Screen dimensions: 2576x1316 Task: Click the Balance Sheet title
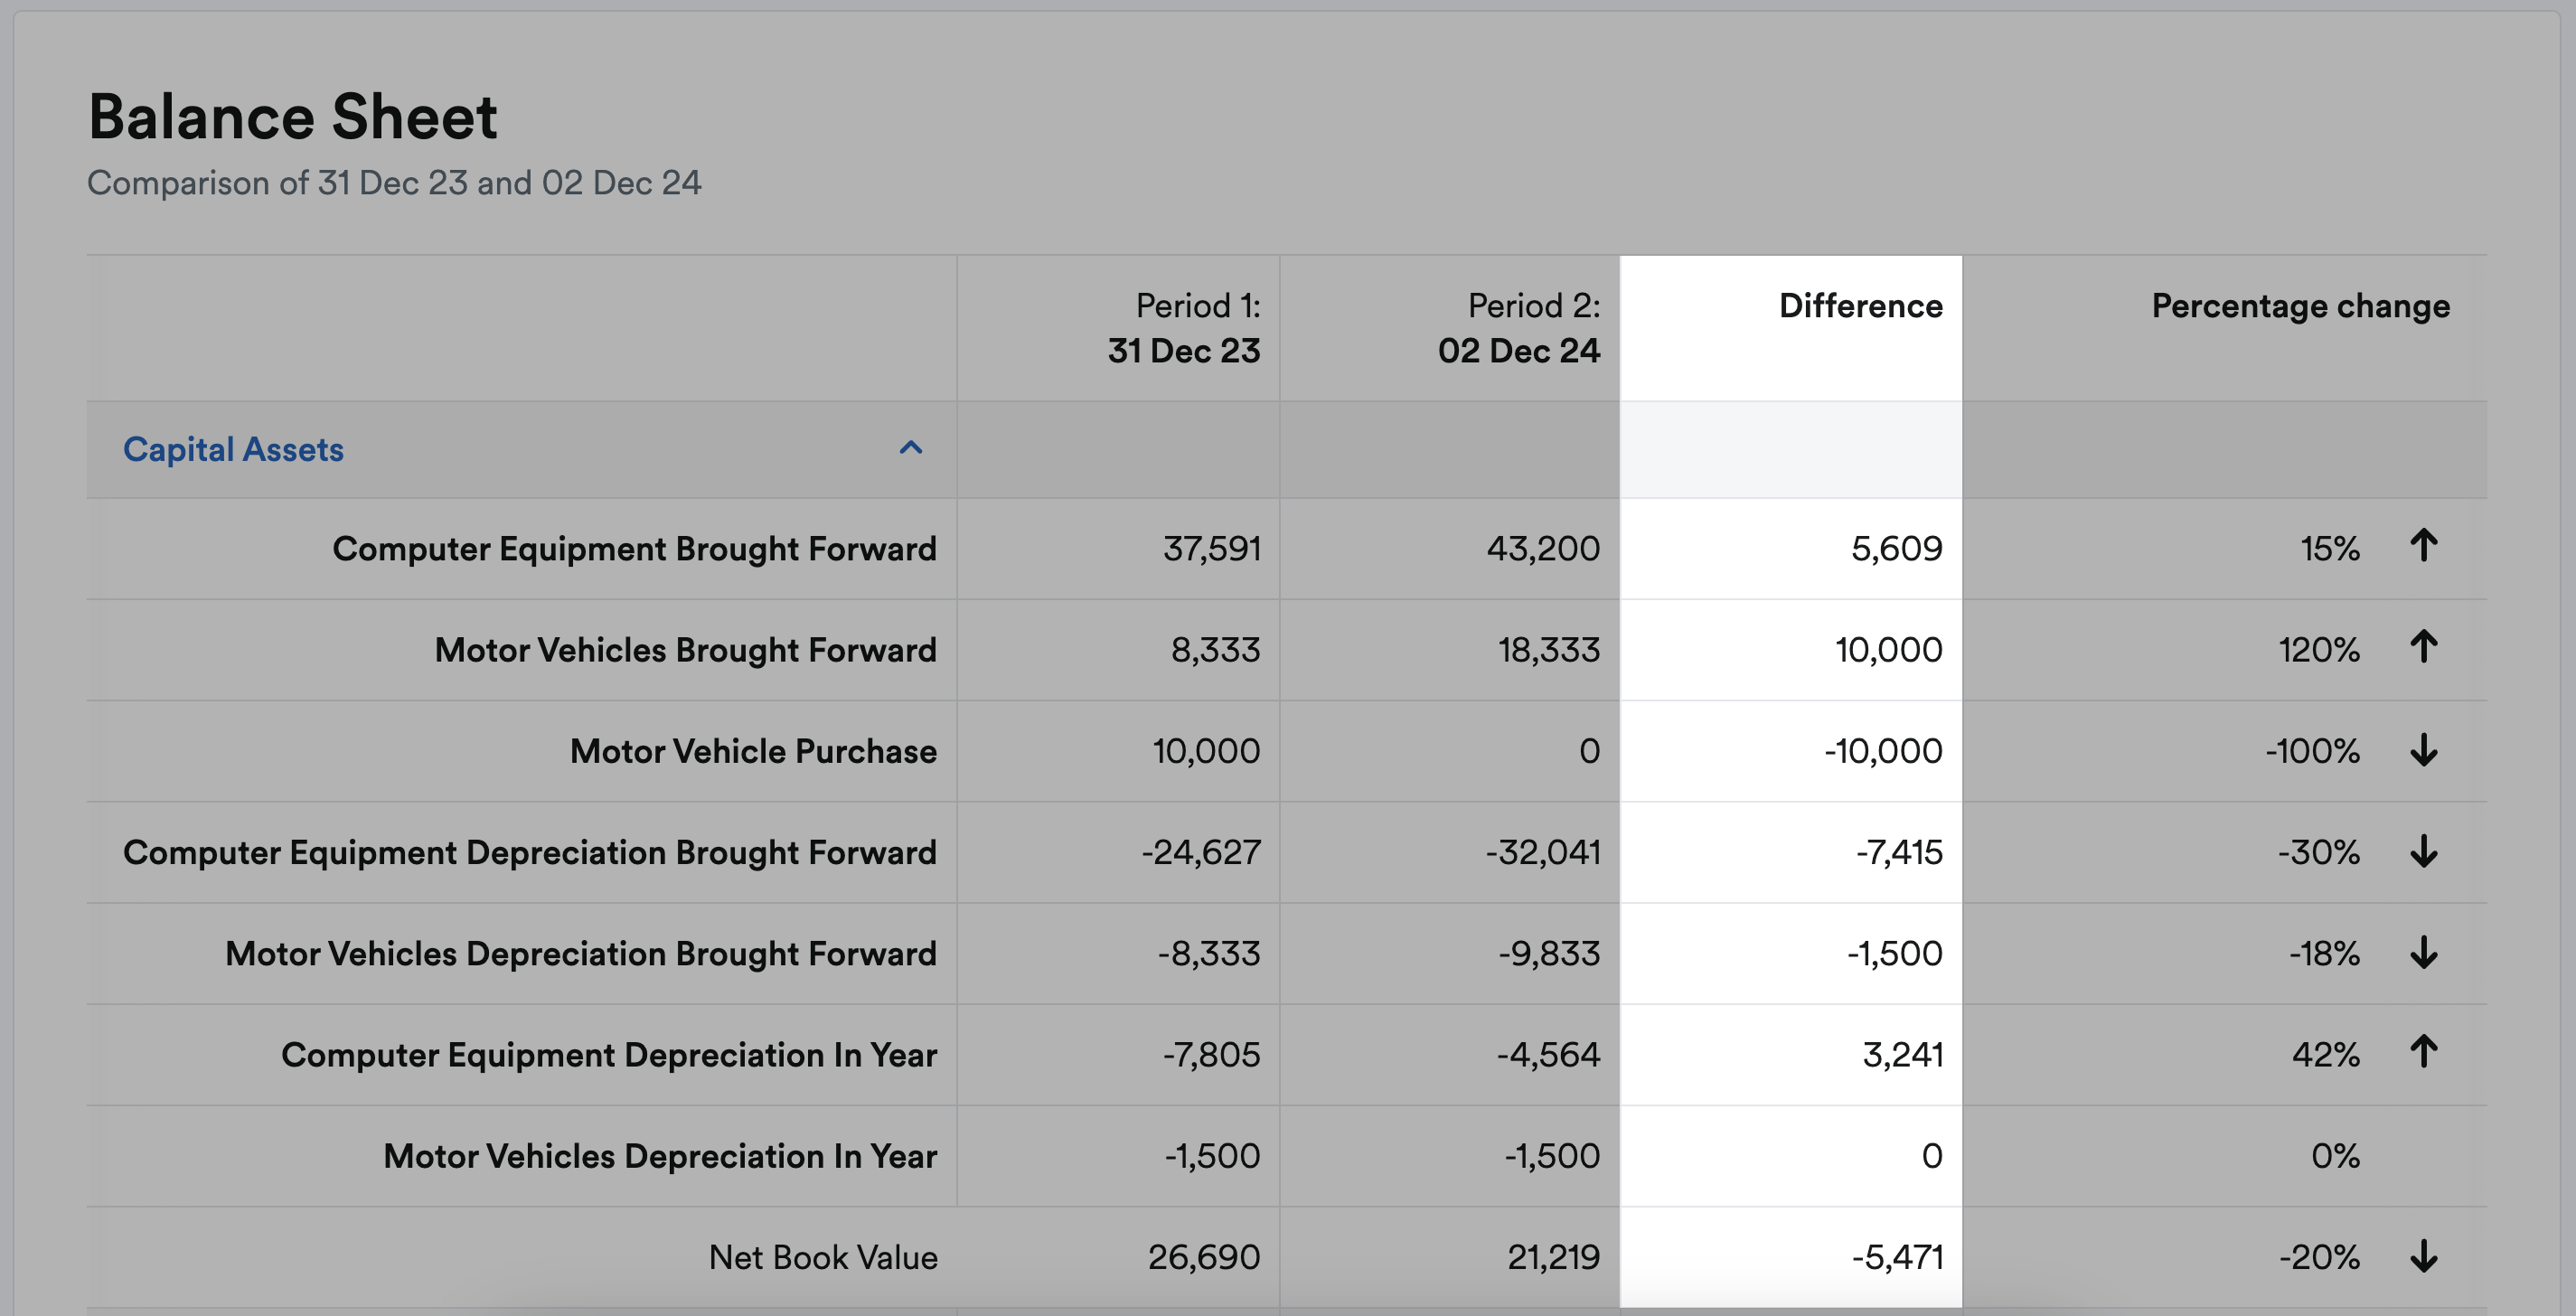click(293, 116)
